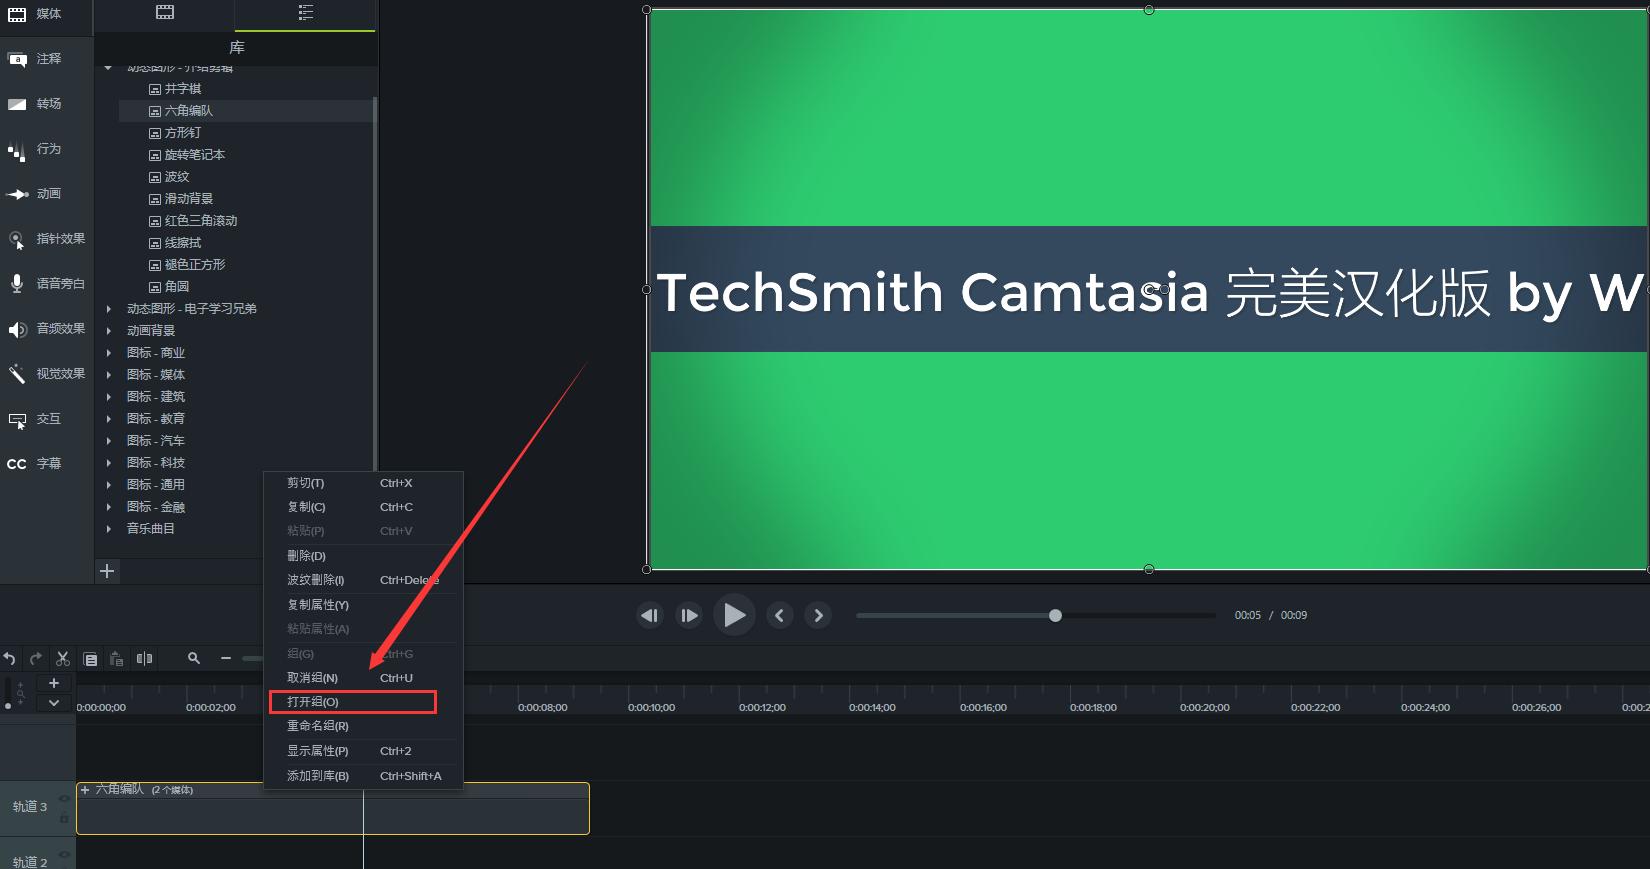Open the 语音旁白 voice narration tab
This screenshot has height=869, width=1650.
click(46, 284)
